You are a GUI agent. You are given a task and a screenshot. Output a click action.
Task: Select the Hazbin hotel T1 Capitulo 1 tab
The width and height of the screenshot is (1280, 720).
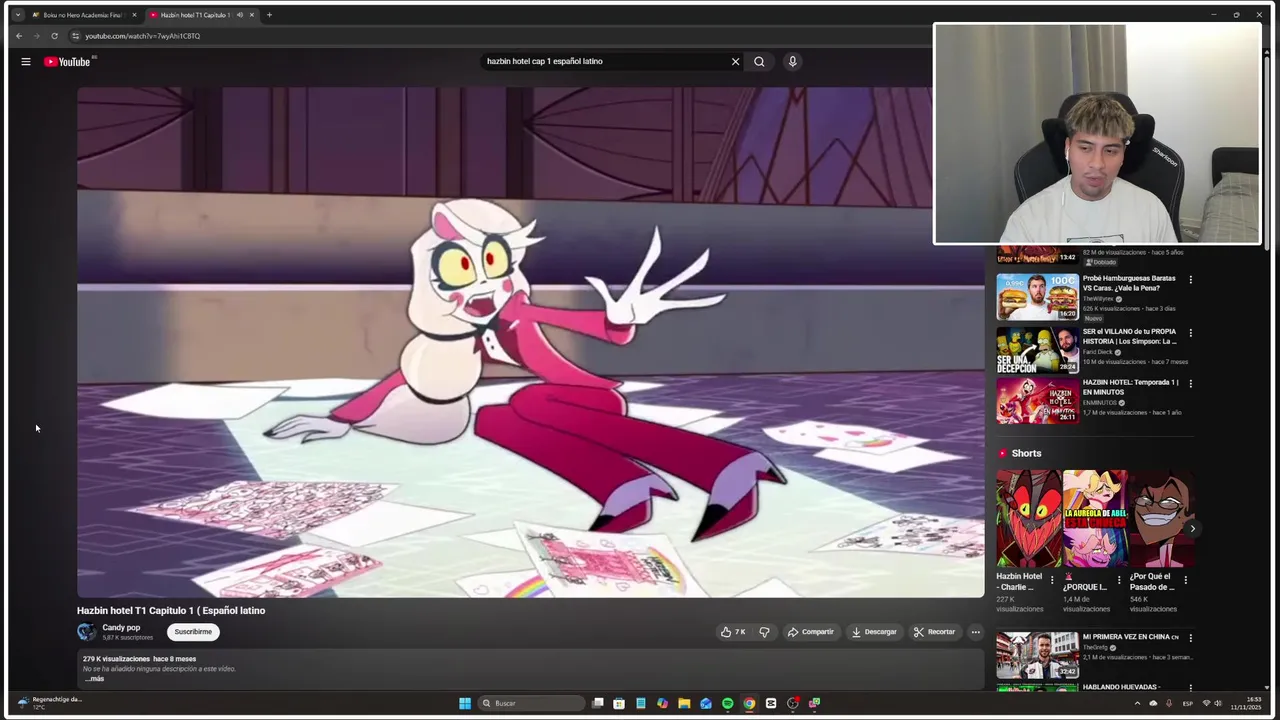pyautogui.click(x=195, y=15)
